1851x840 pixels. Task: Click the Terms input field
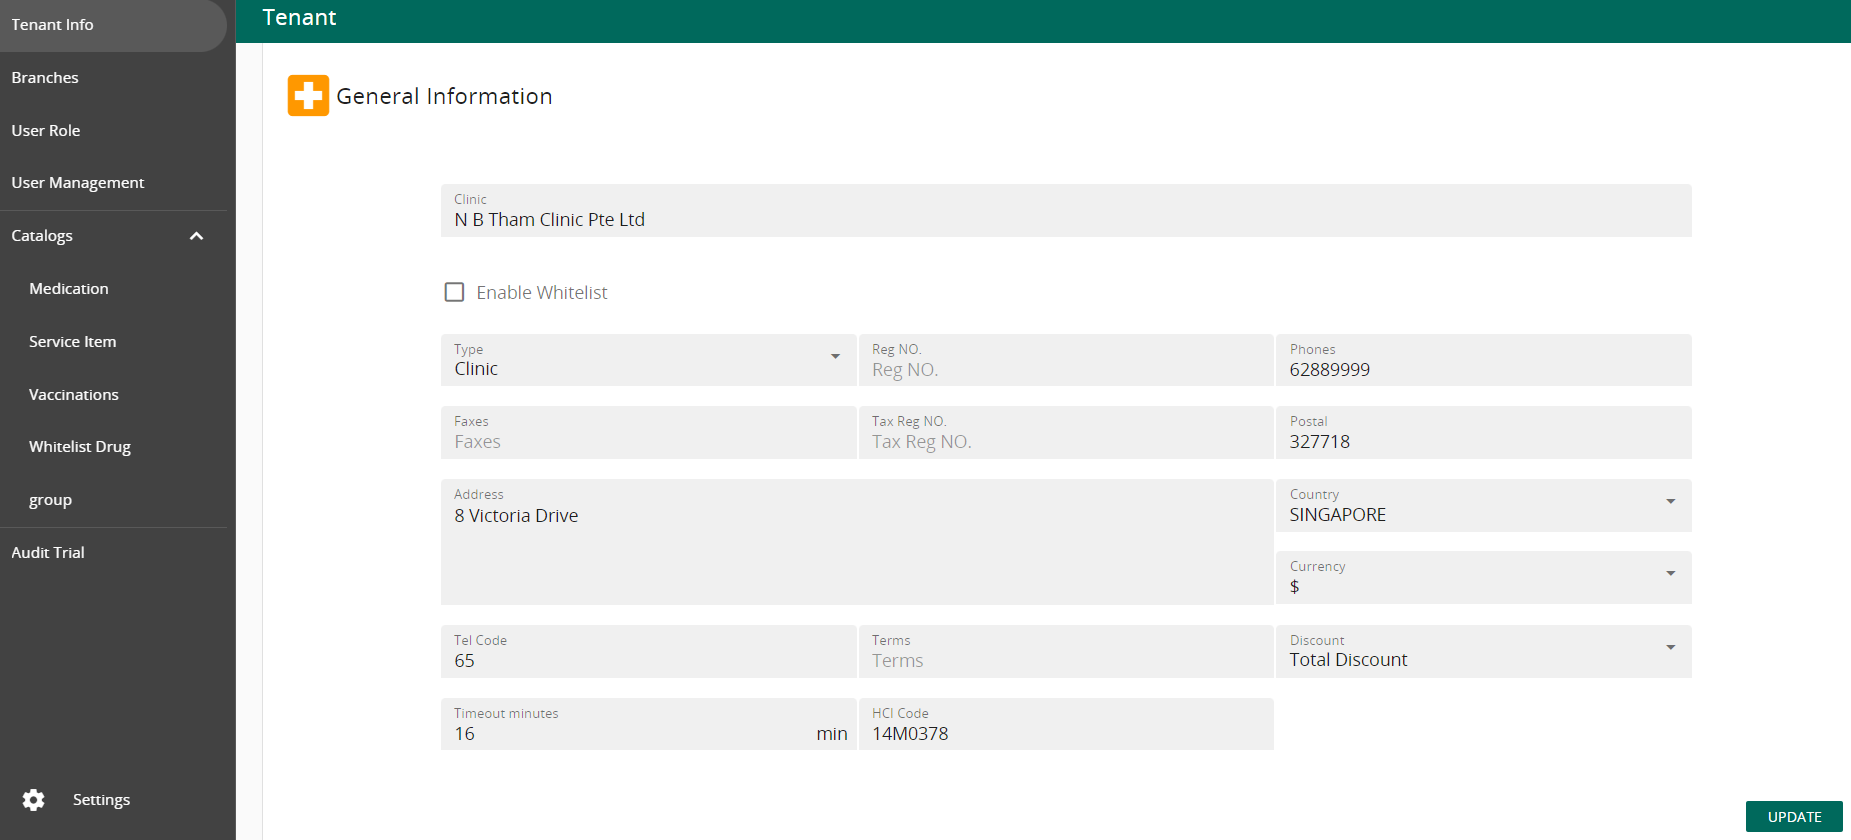pos(1066,651)
